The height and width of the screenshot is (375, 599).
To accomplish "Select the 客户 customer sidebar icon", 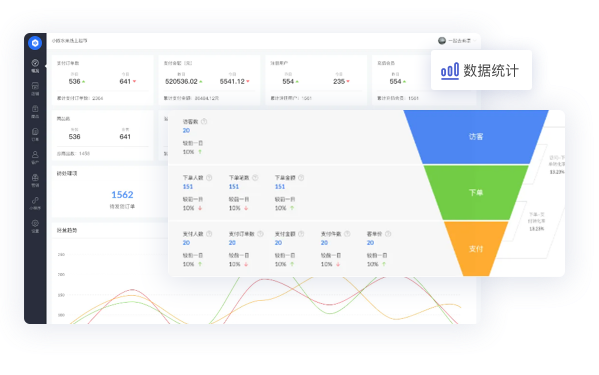I will [x=35, y=157].
